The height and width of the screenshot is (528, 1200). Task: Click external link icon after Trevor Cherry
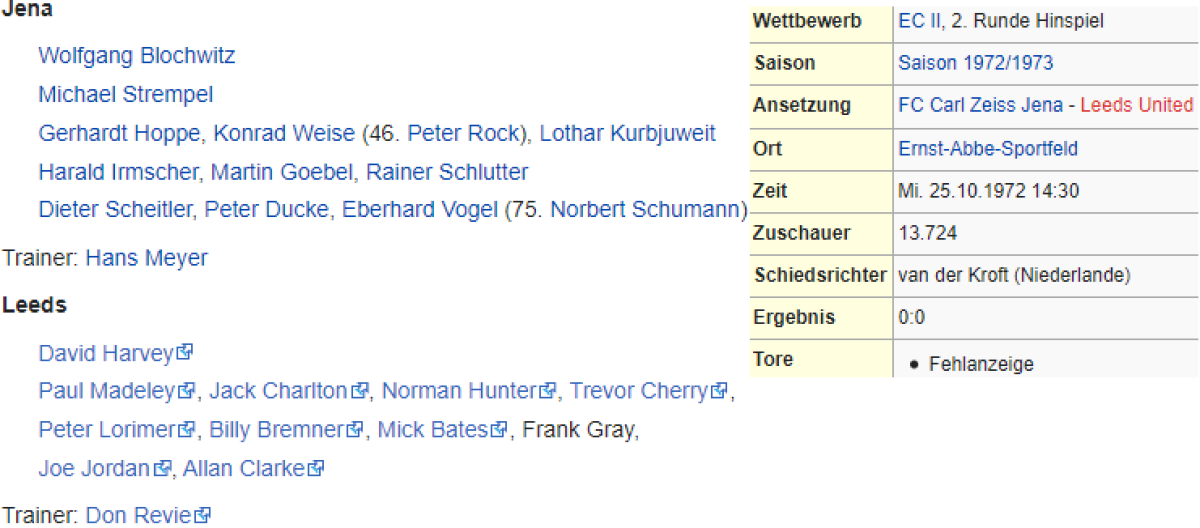[718, 391]
